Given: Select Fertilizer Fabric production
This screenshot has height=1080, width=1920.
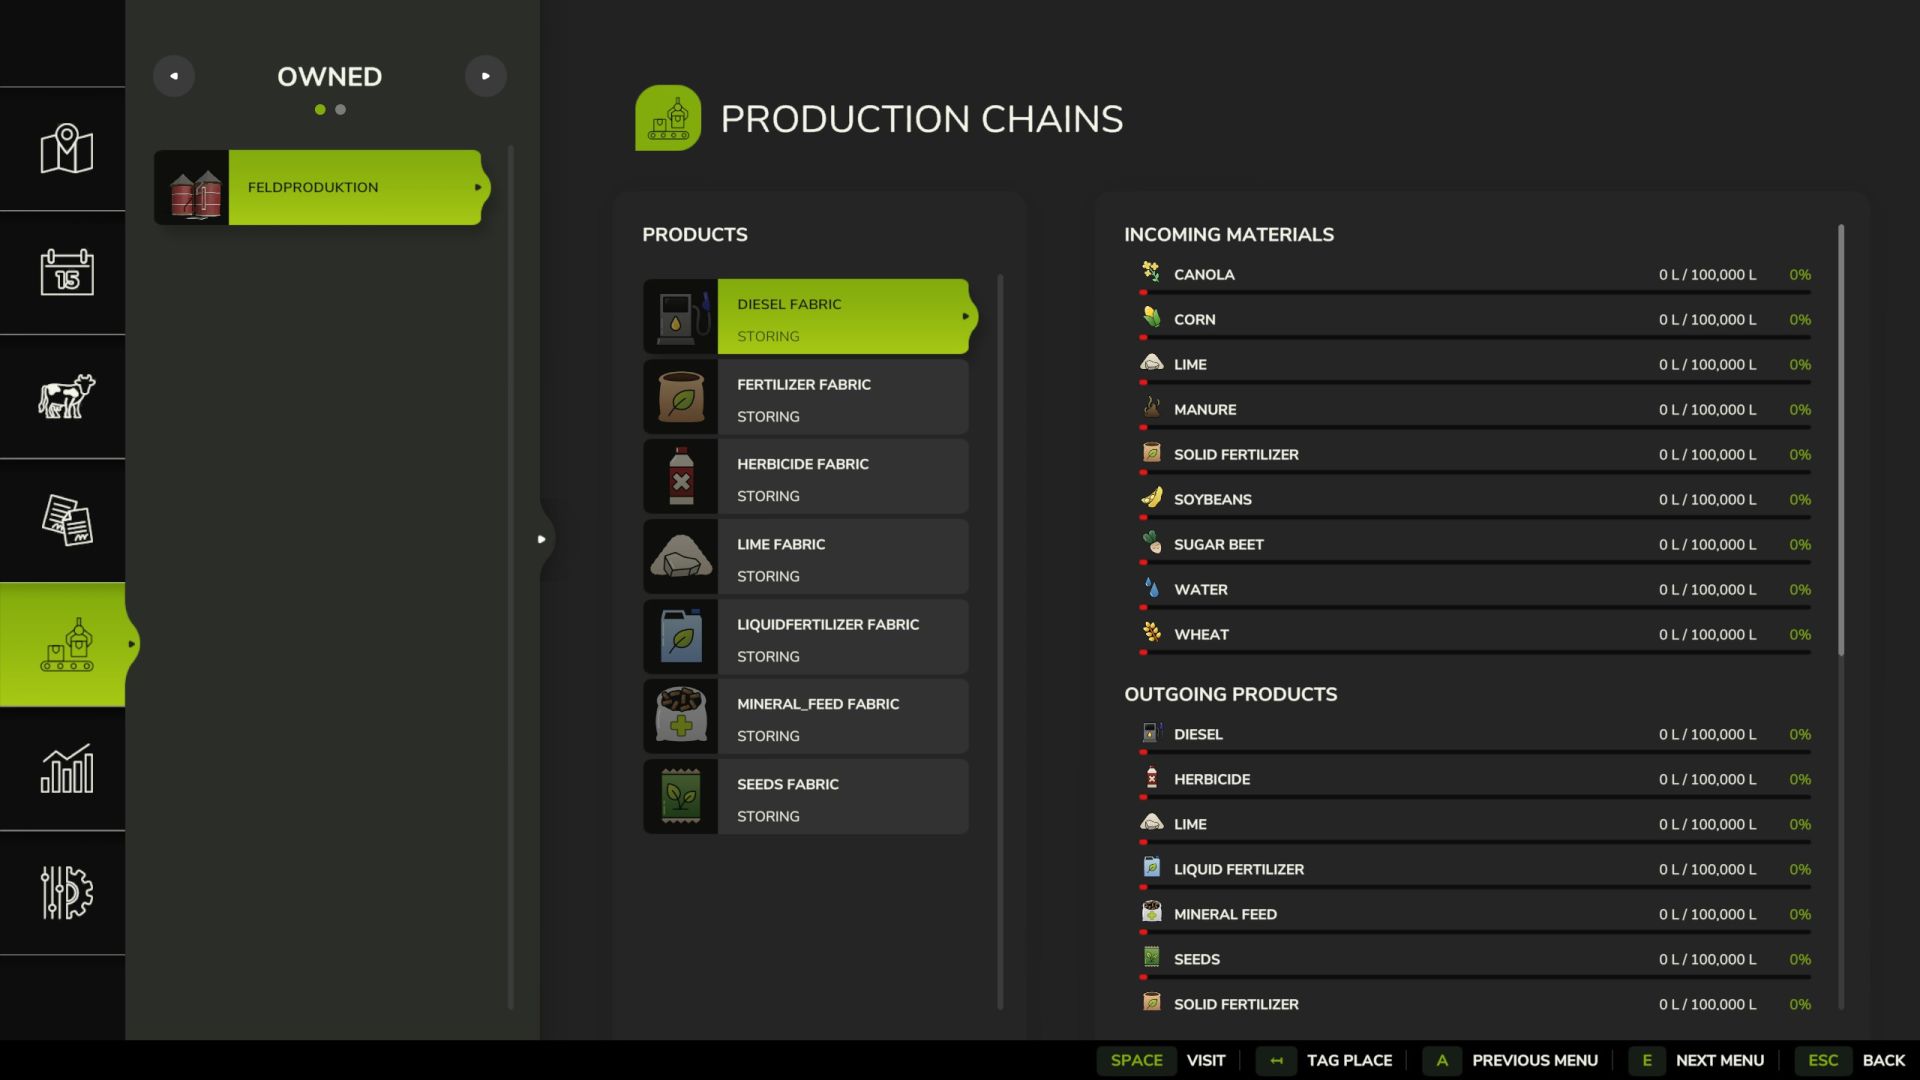Looking at the screenshot, I should [806, 398].
